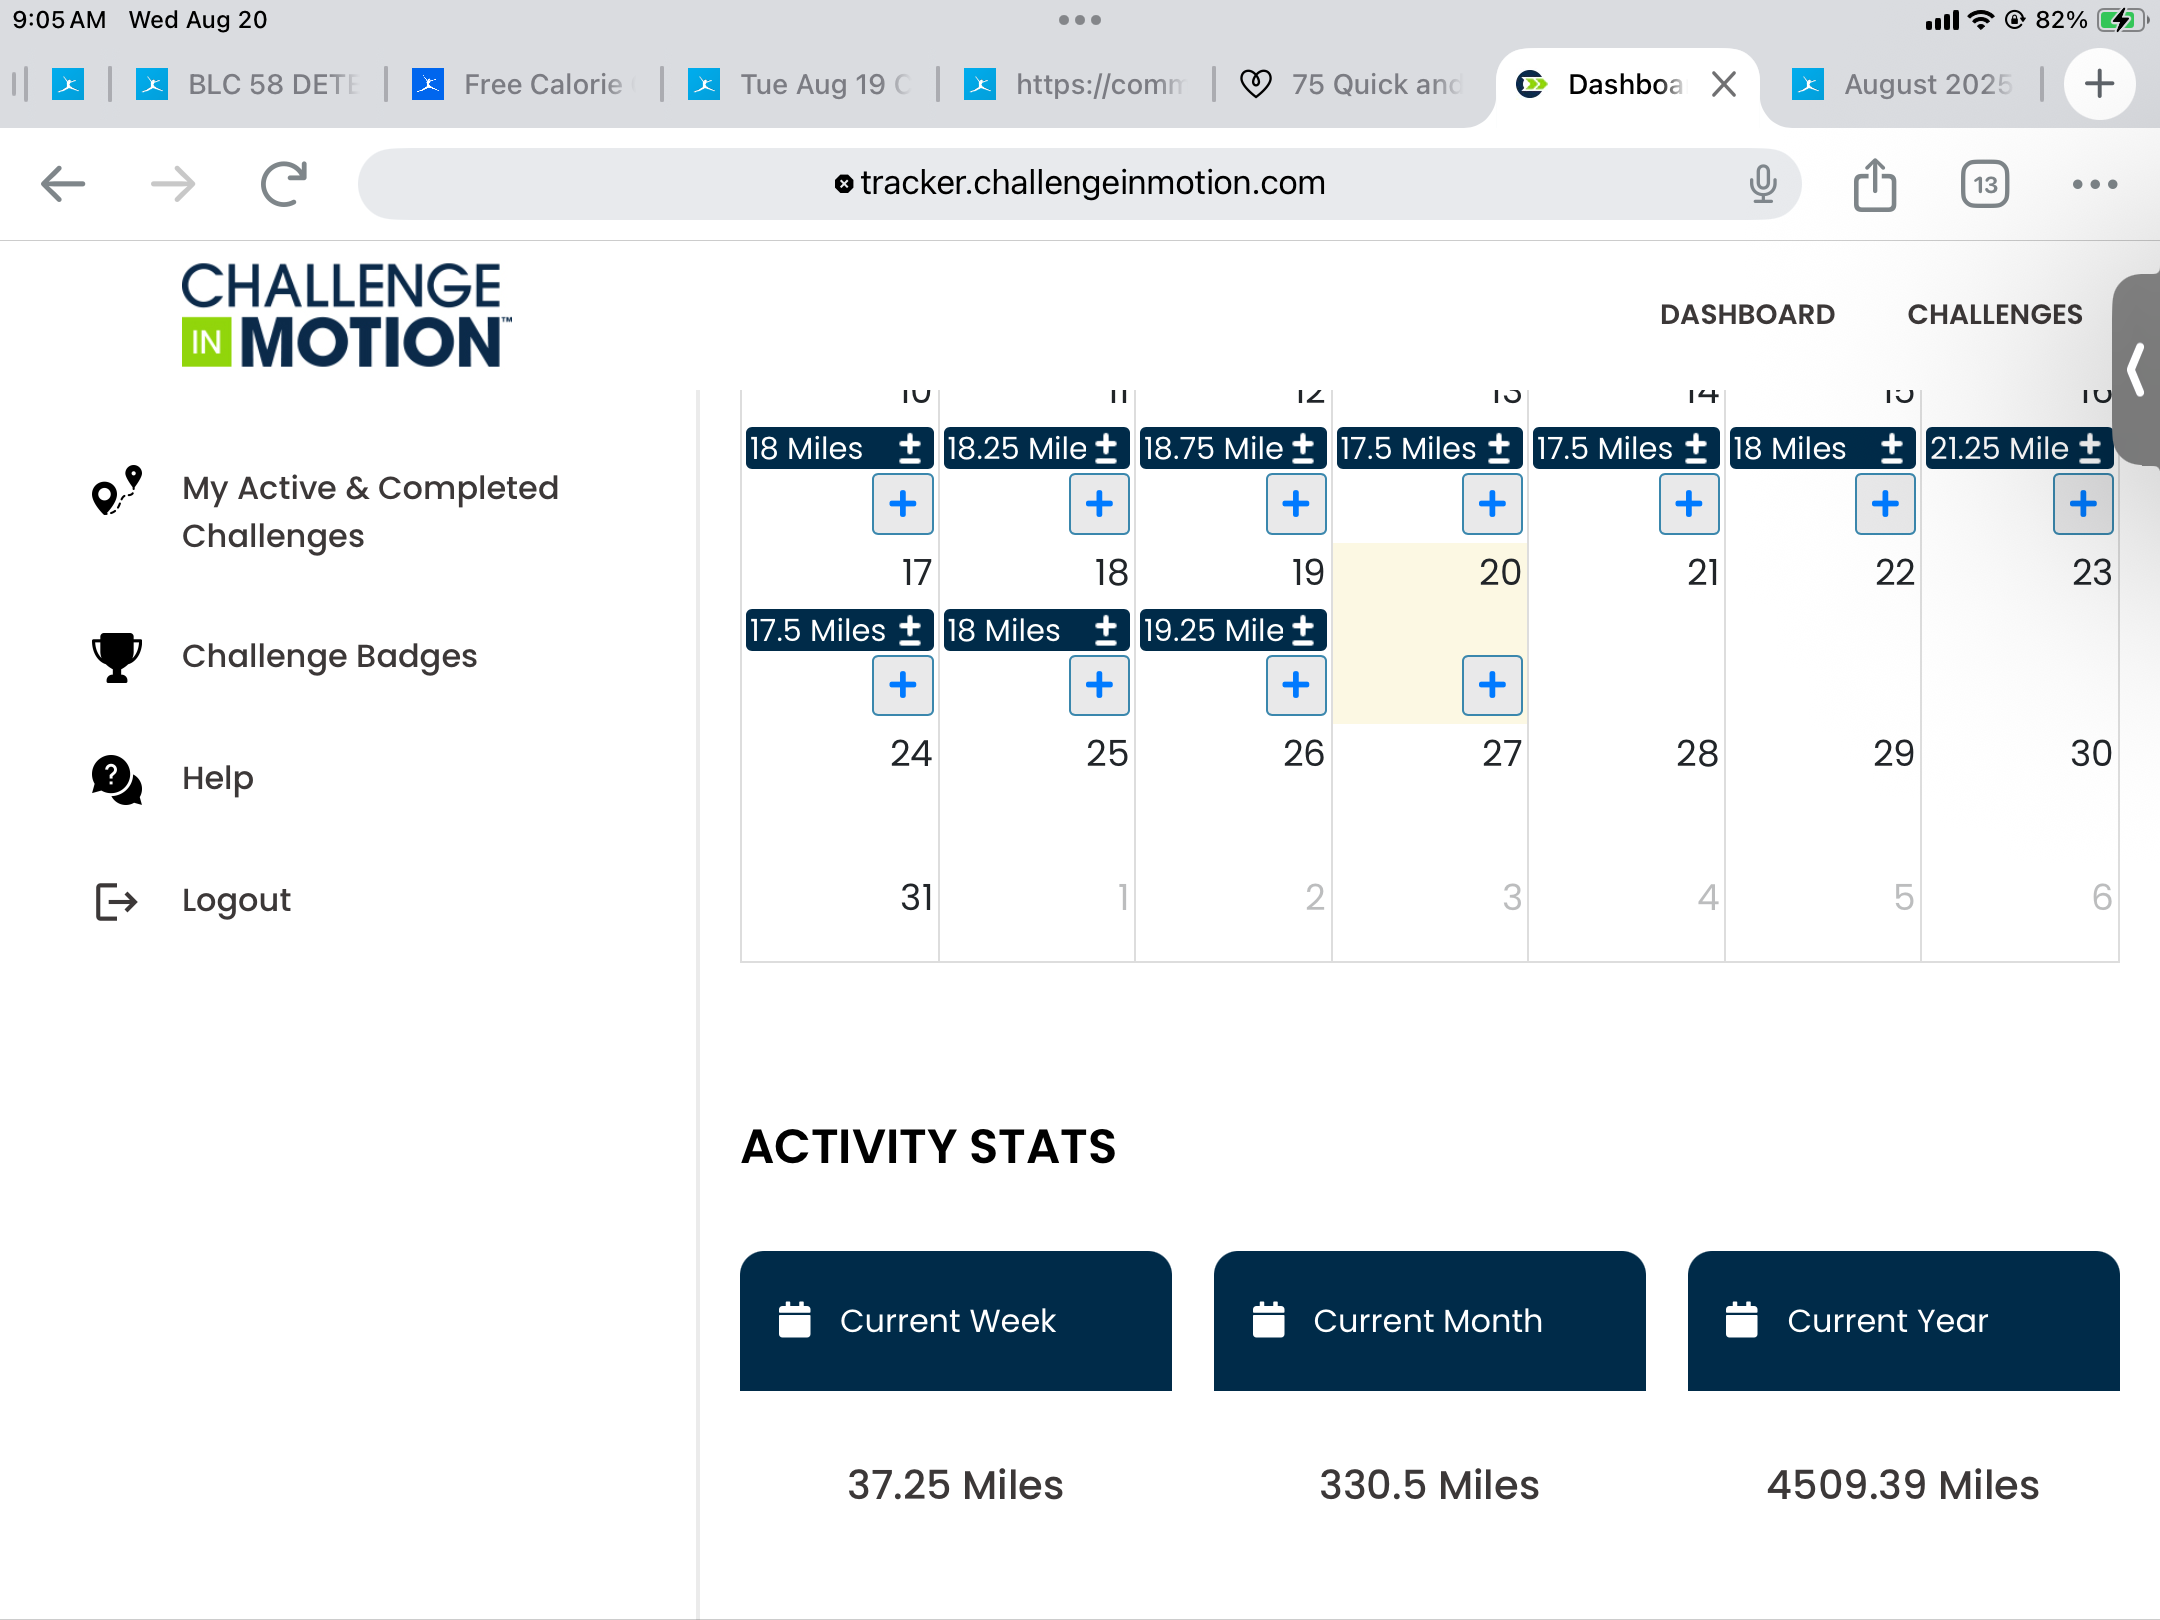
Task: Click the question bubble Help icon
Action: click(x=117, y=779)
